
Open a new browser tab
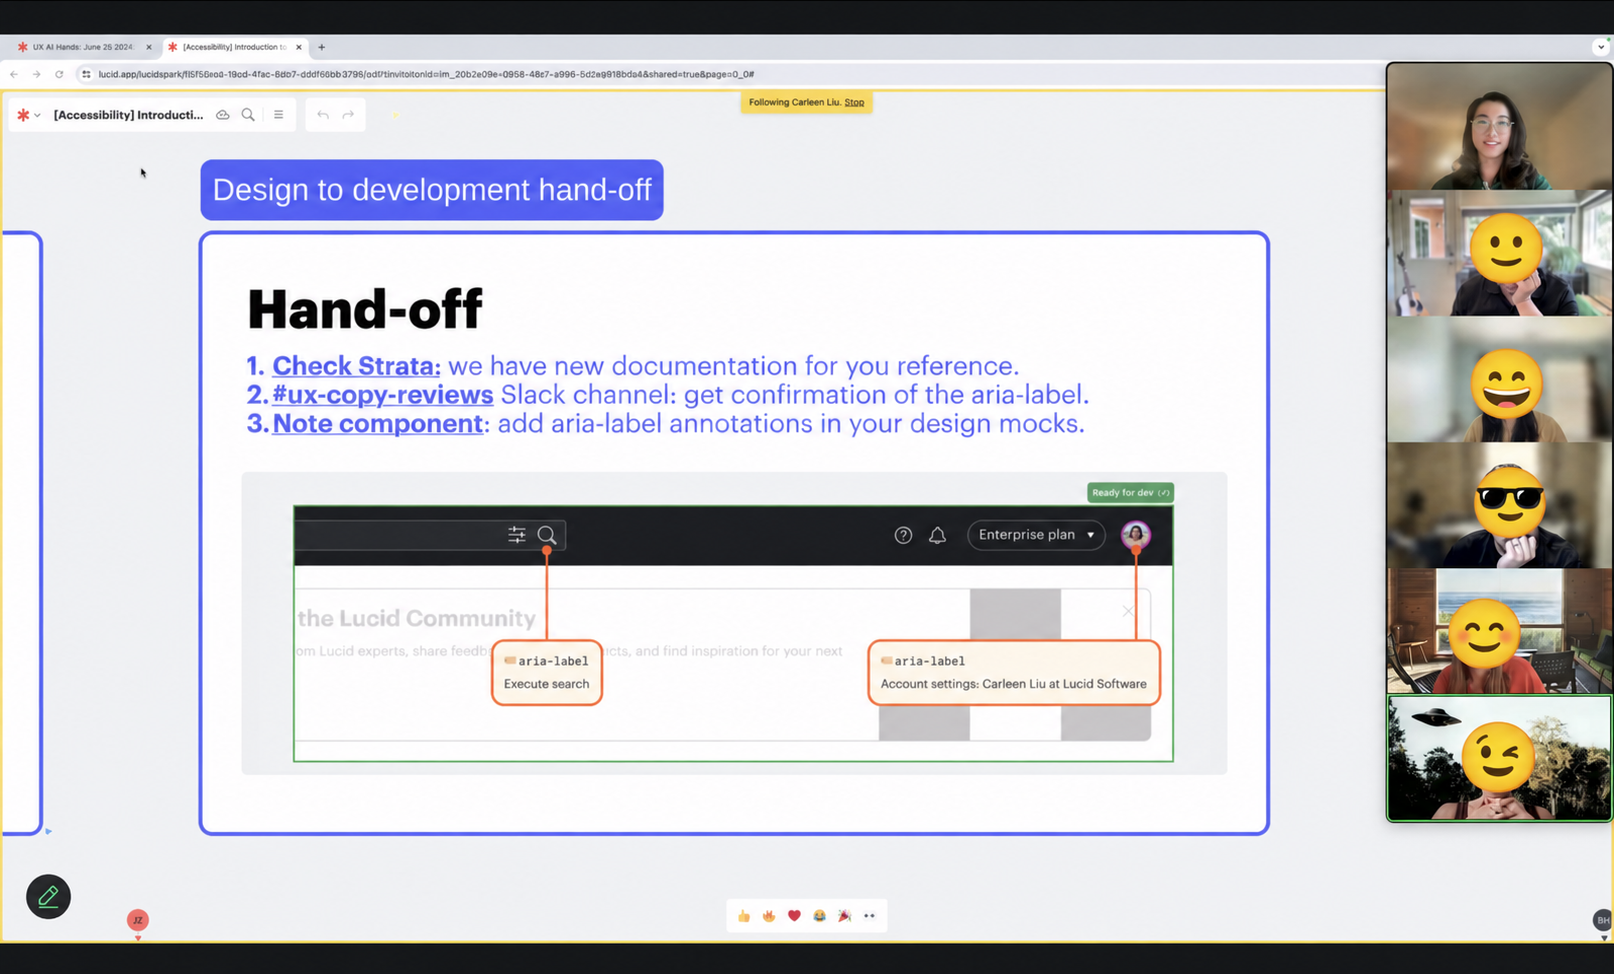tap(321, 47)
